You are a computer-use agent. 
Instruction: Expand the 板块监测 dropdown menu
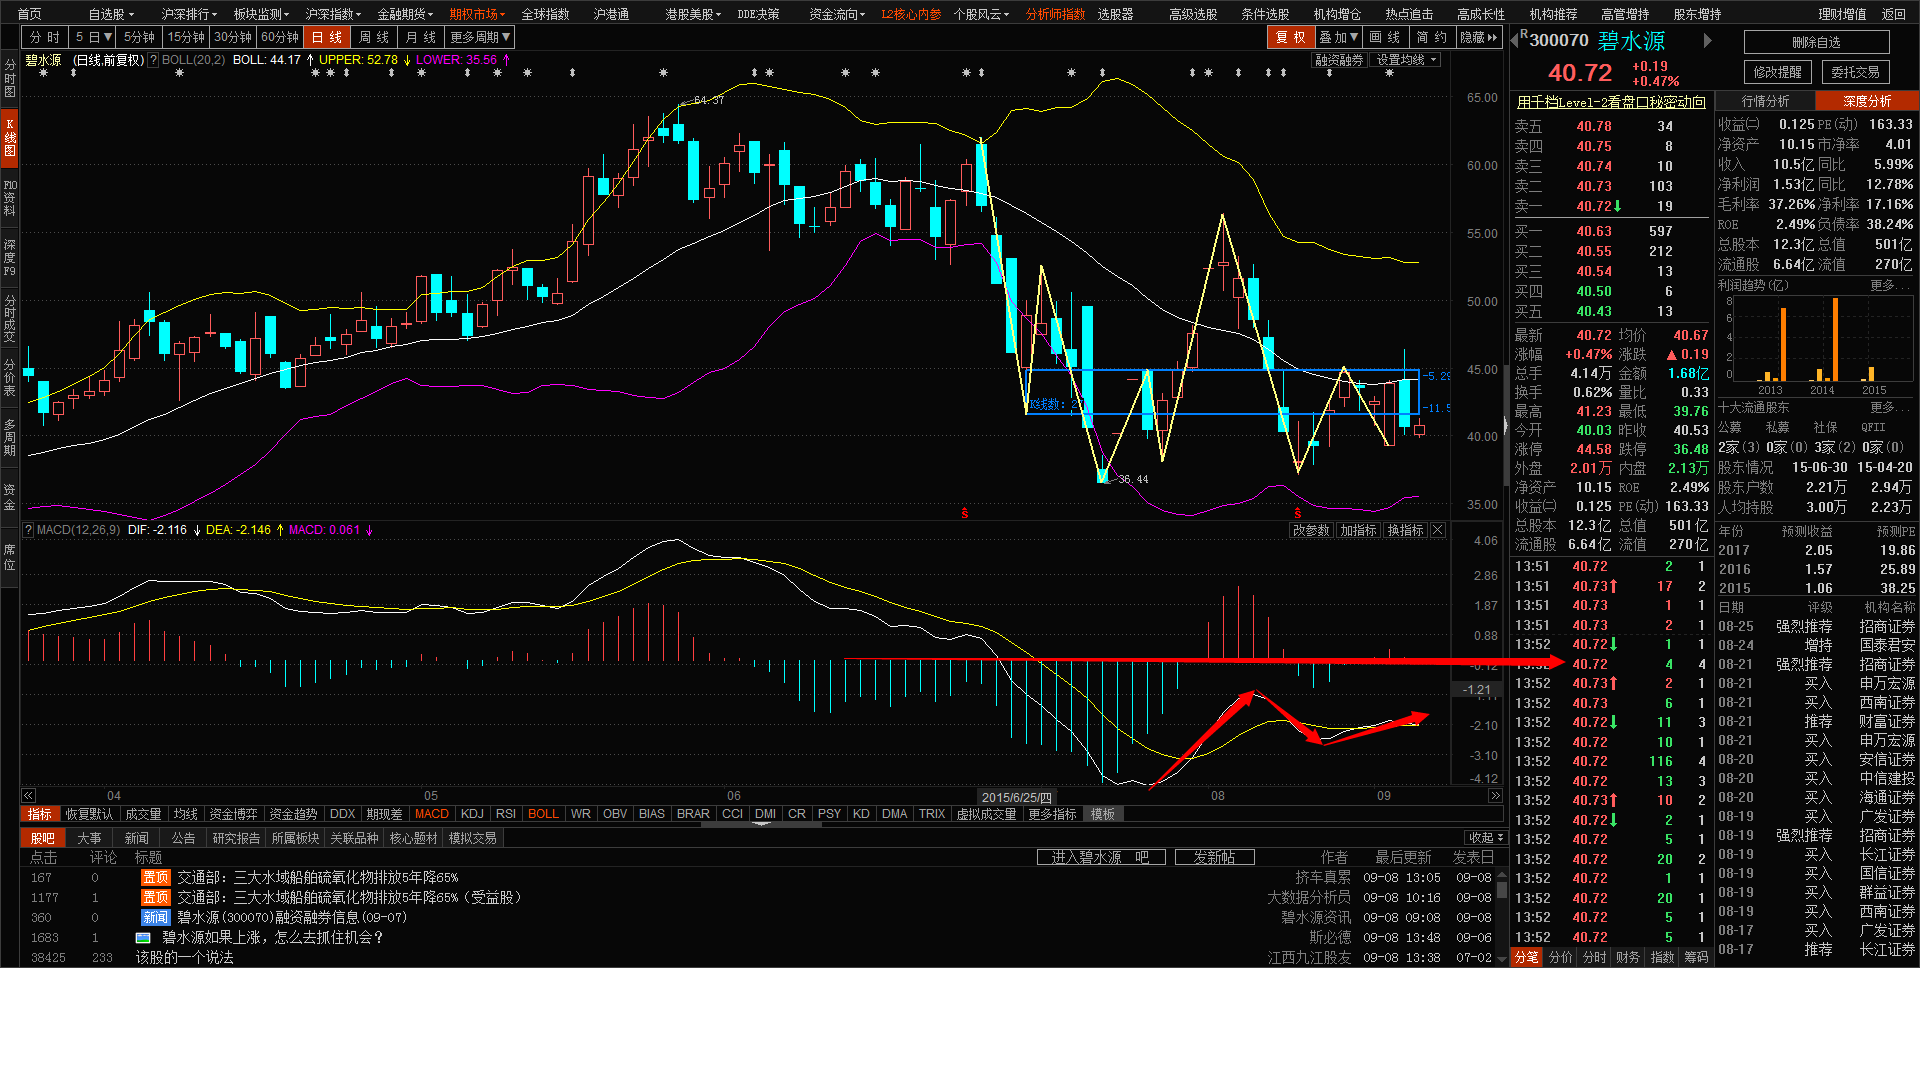[x=261, y=14]
